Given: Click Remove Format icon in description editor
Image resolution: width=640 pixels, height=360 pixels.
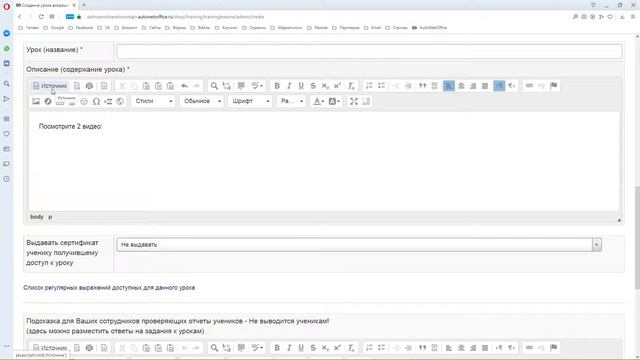Looking at the screenshot, I should click(351, 86).
